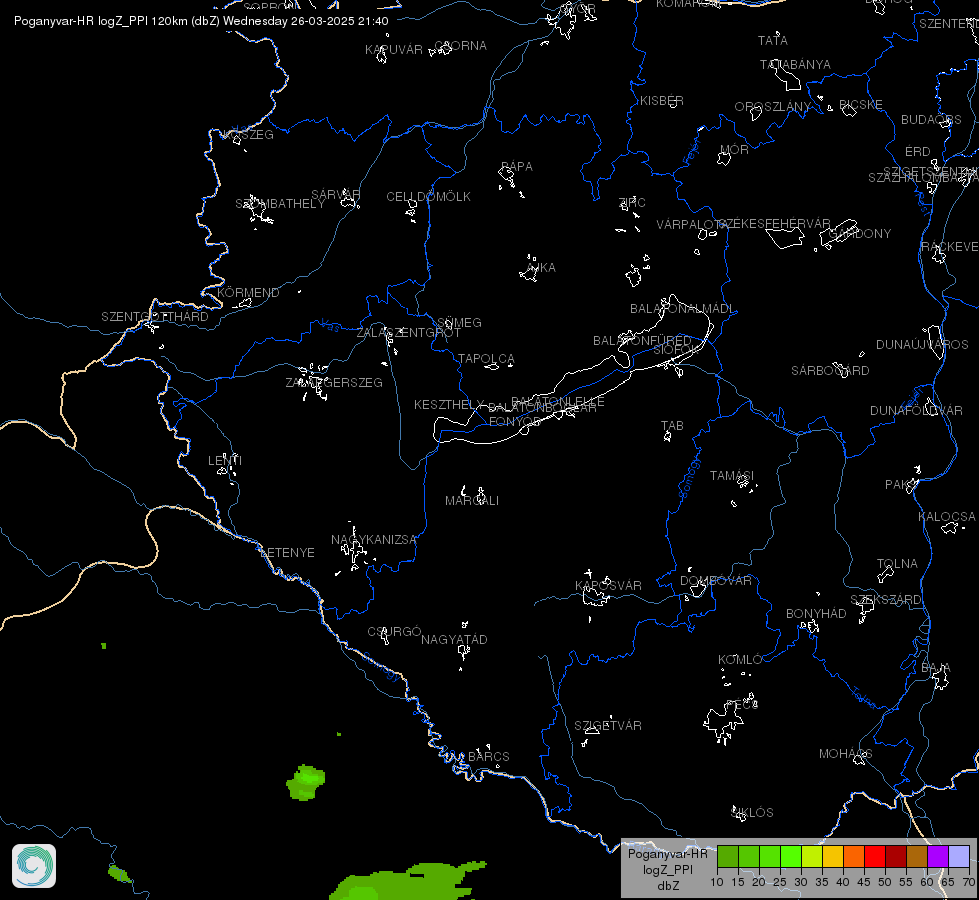Viewport: 979px width, 900px height.
Task: Click the KAPOSVÁR city label
Action: click(608, 586)
